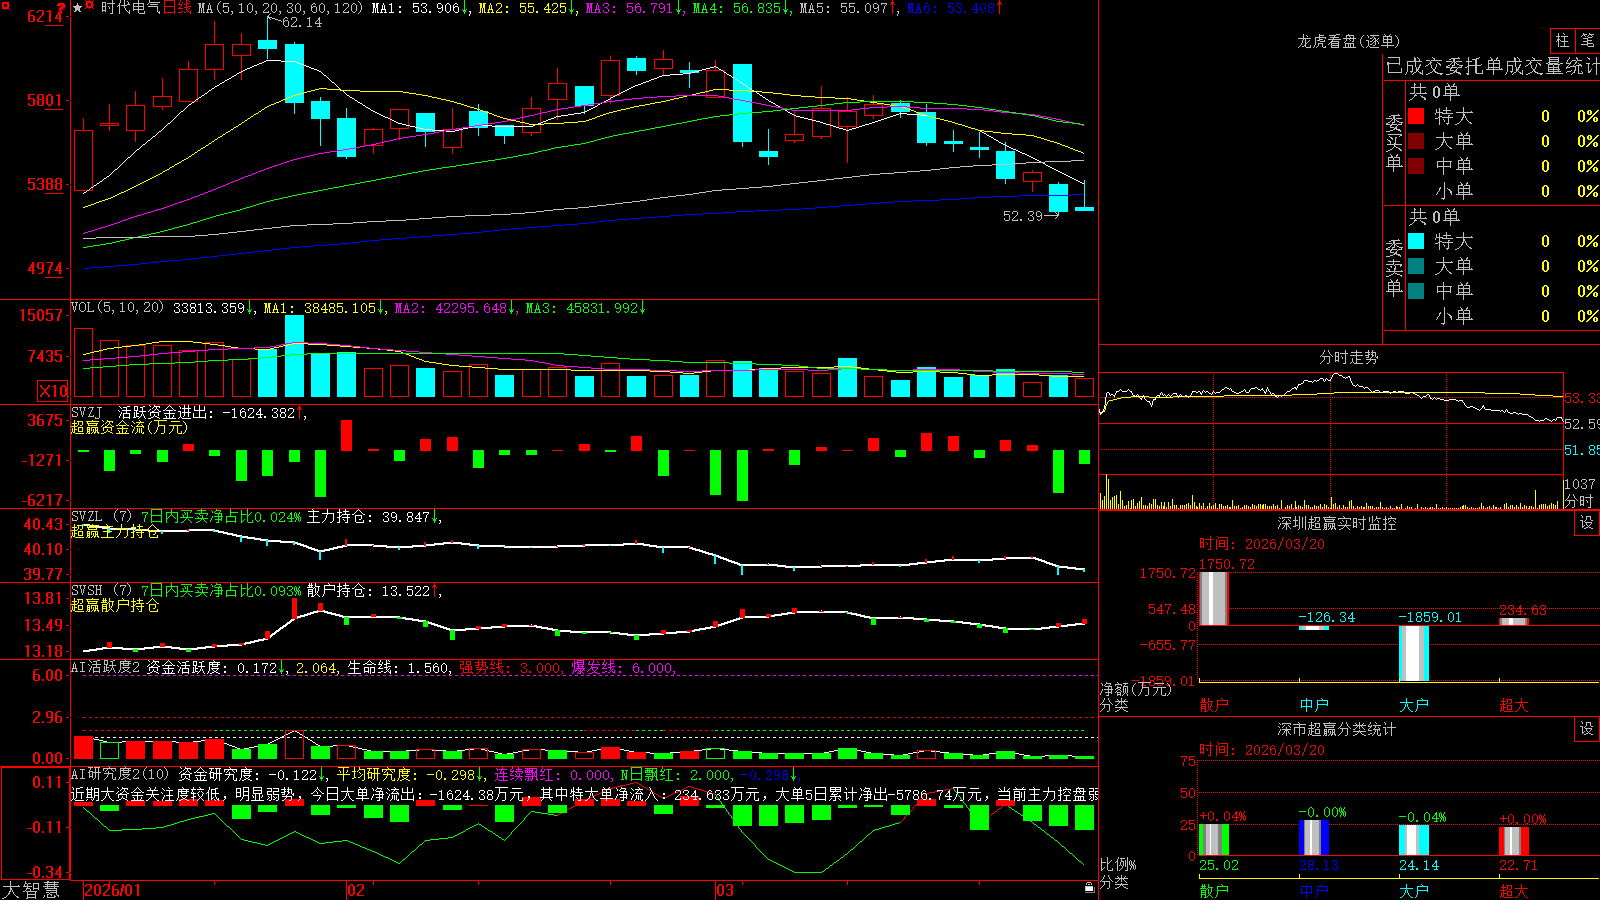Click the teal 大单 sell order swatch
Screen dimensions: 1600x900
click(1416, 266)
